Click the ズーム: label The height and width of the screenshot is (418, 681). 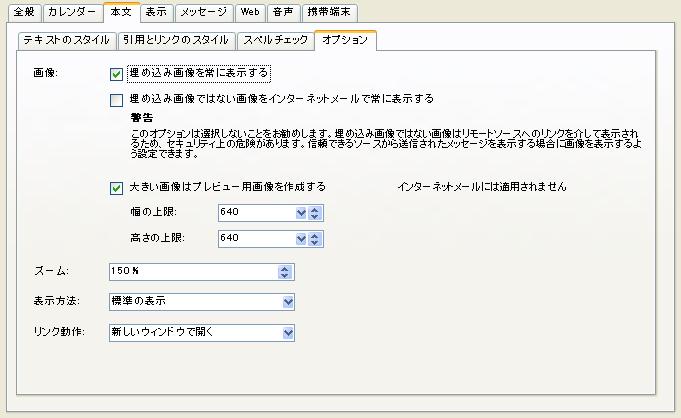click(x=51, y=271)
